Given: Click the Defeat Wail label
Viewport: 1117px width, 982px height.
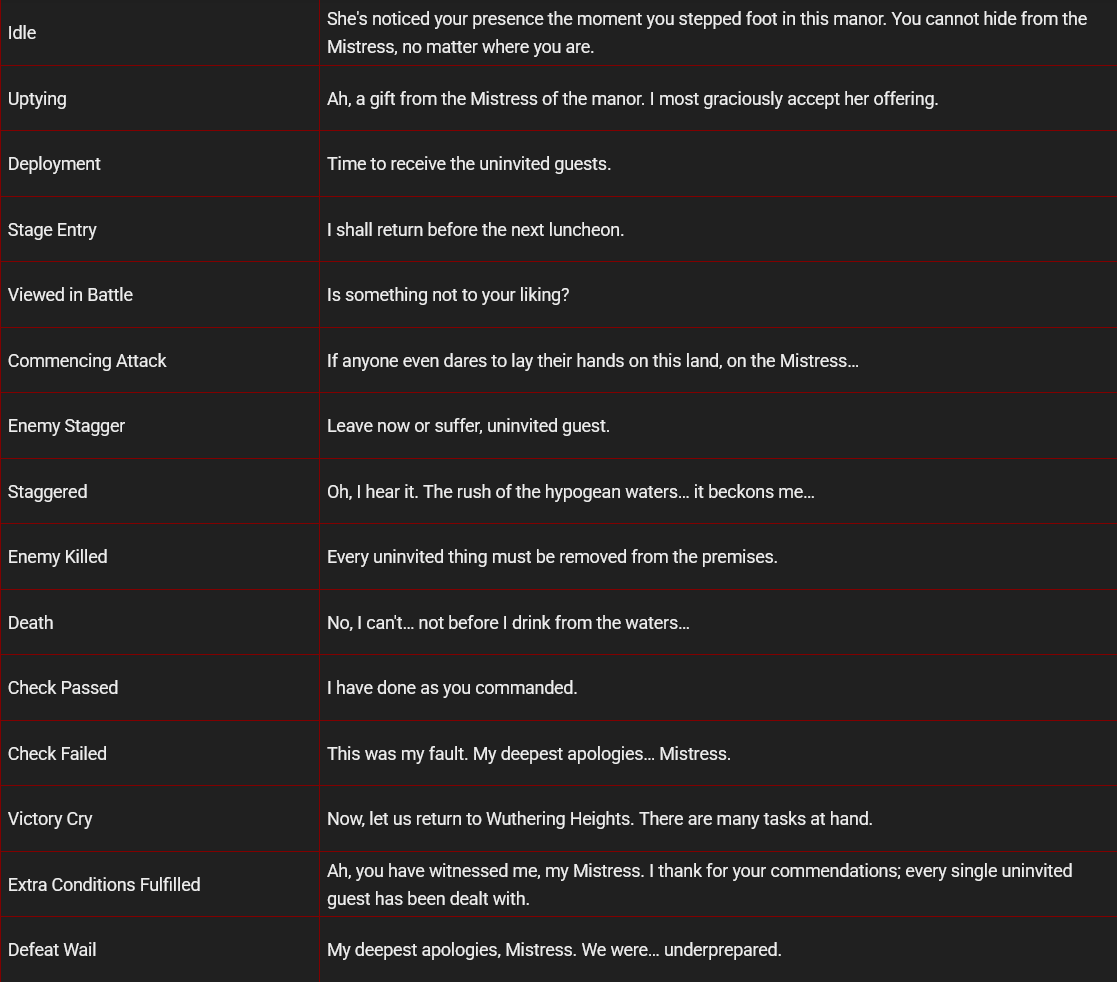Looking at the screenshot, I should click(x=52, y=950).
